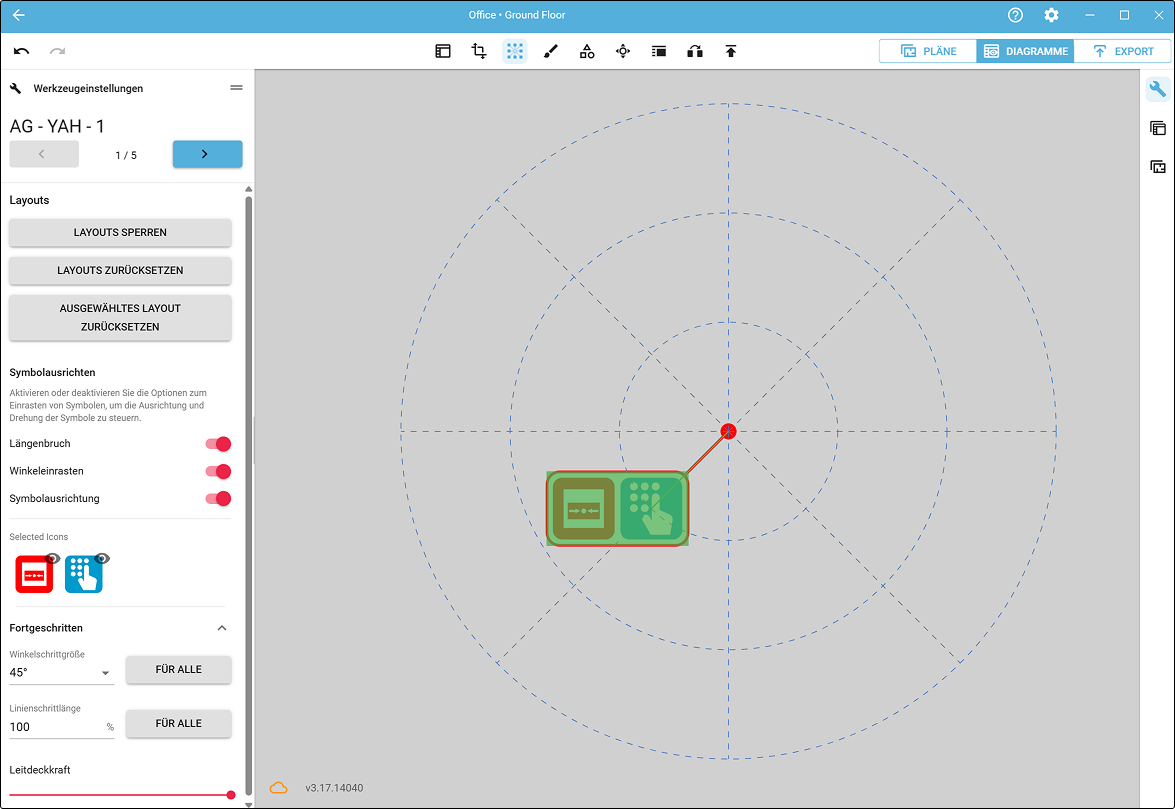Viewport: 1175px width, 809px height.
Task: Click the green alarm symbol on canvas
Action: 584,509
